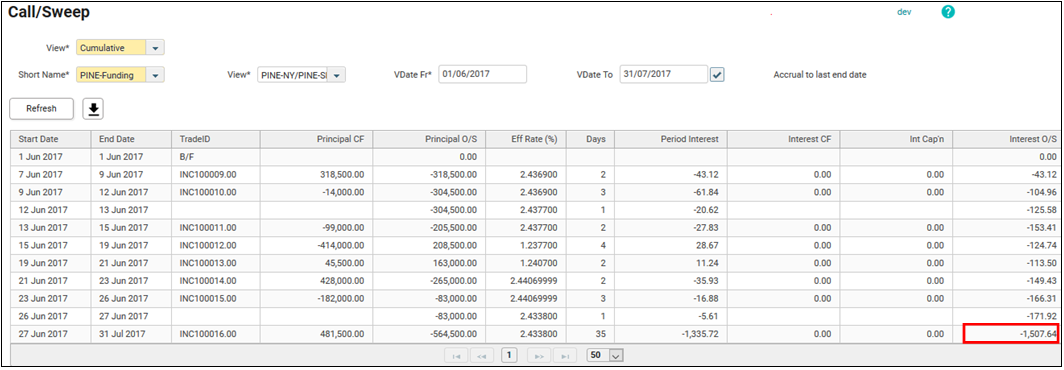Click page number 1 button
Viewport: 1064px width, 370px height.
point(508,355)
